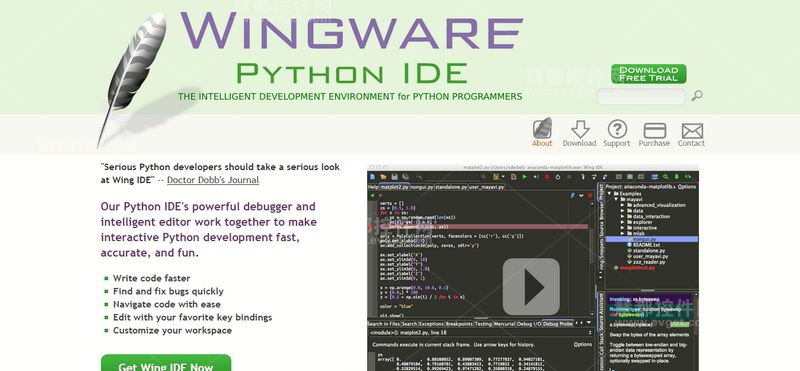Expand the mlab folder
This screenshot has width=800, height=371.
622,233
